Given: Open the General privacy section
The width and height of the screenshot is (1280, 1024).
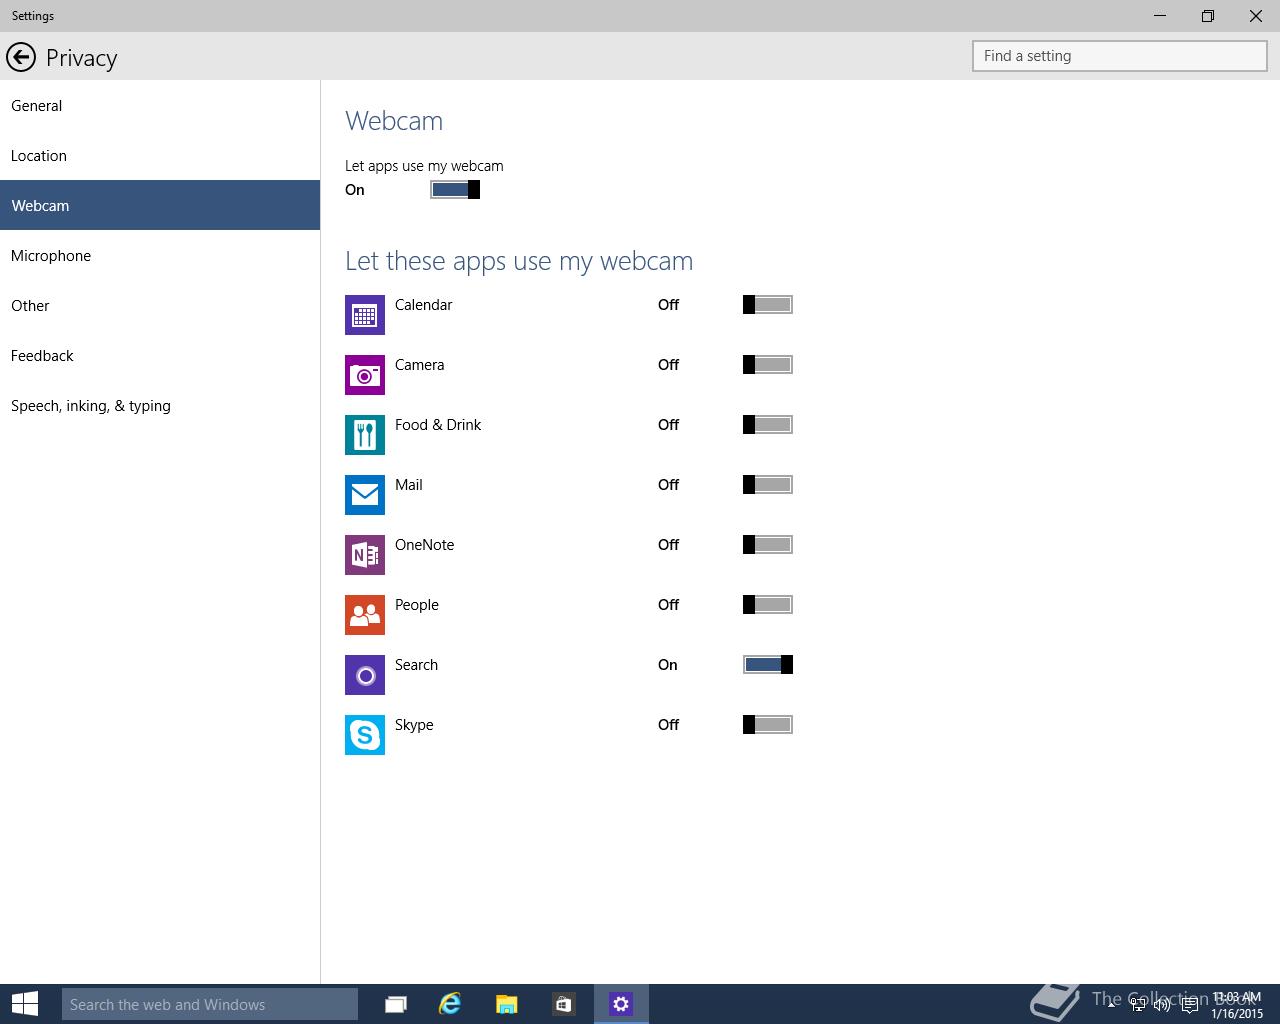Looking at the screenshot, I should [x=160, y=105].
